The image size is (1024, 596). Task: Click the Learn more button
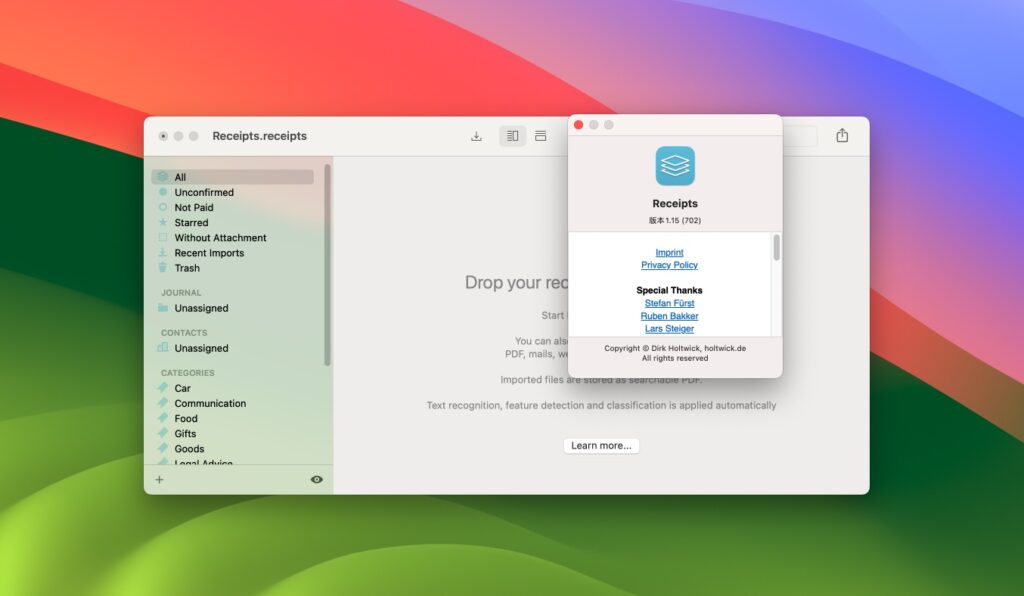[x=601, y=445]
